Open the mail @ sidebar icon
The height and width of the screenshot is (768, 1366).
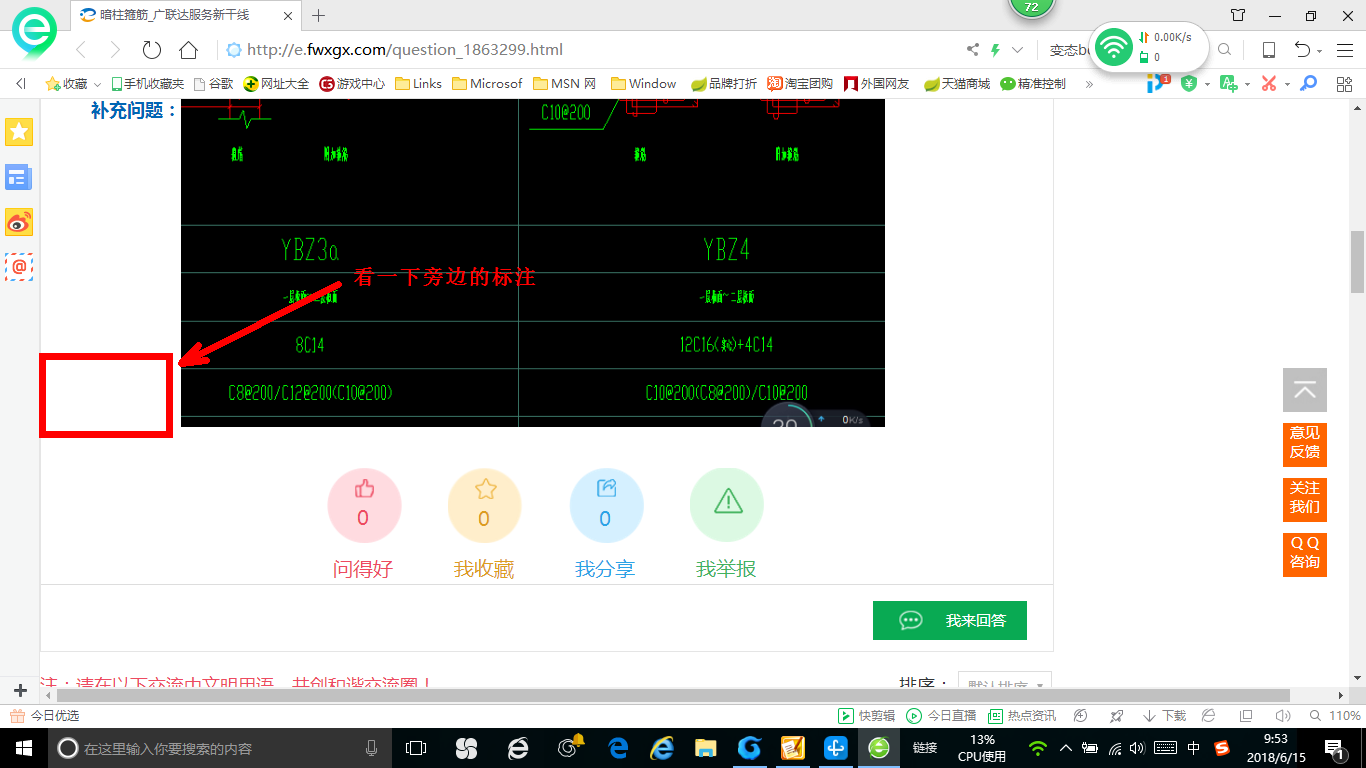click(x=19, y=267)
